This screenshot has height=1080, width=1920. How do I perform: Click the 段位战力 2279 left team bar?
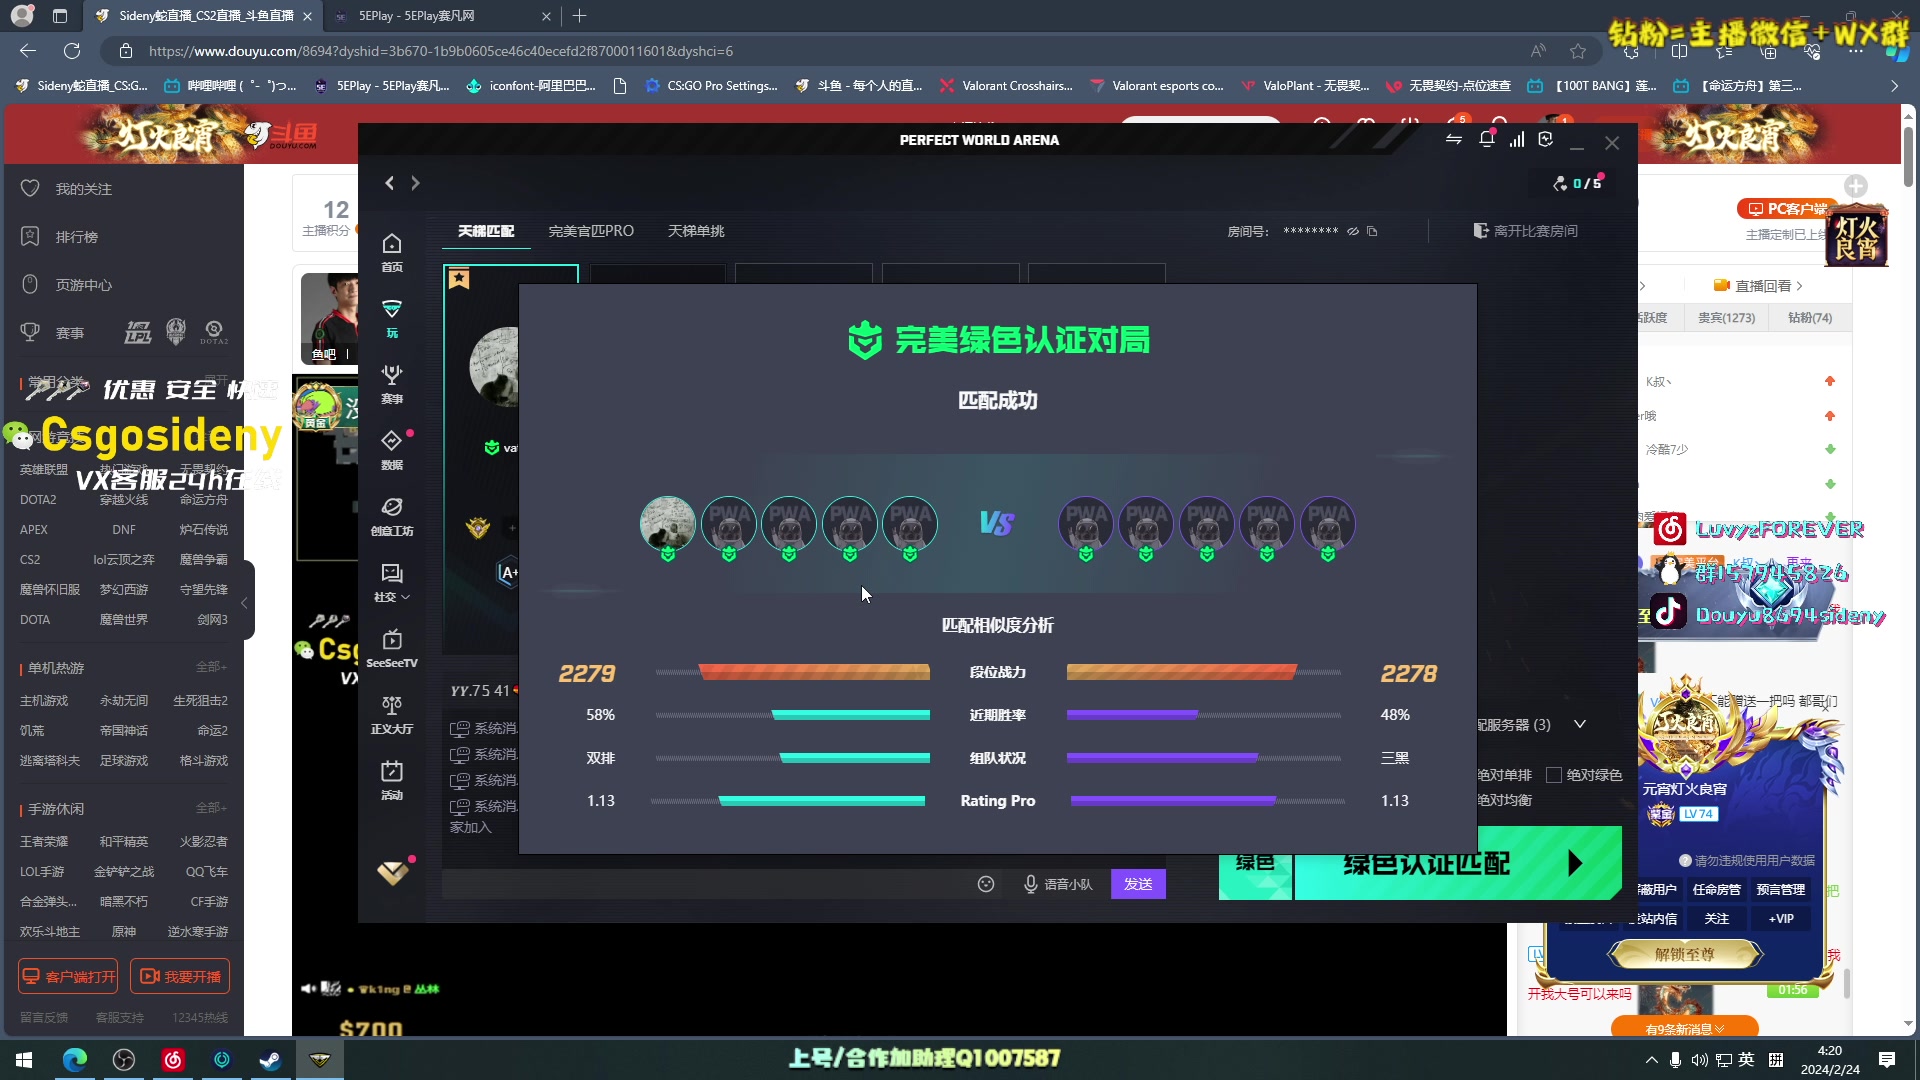814,673
